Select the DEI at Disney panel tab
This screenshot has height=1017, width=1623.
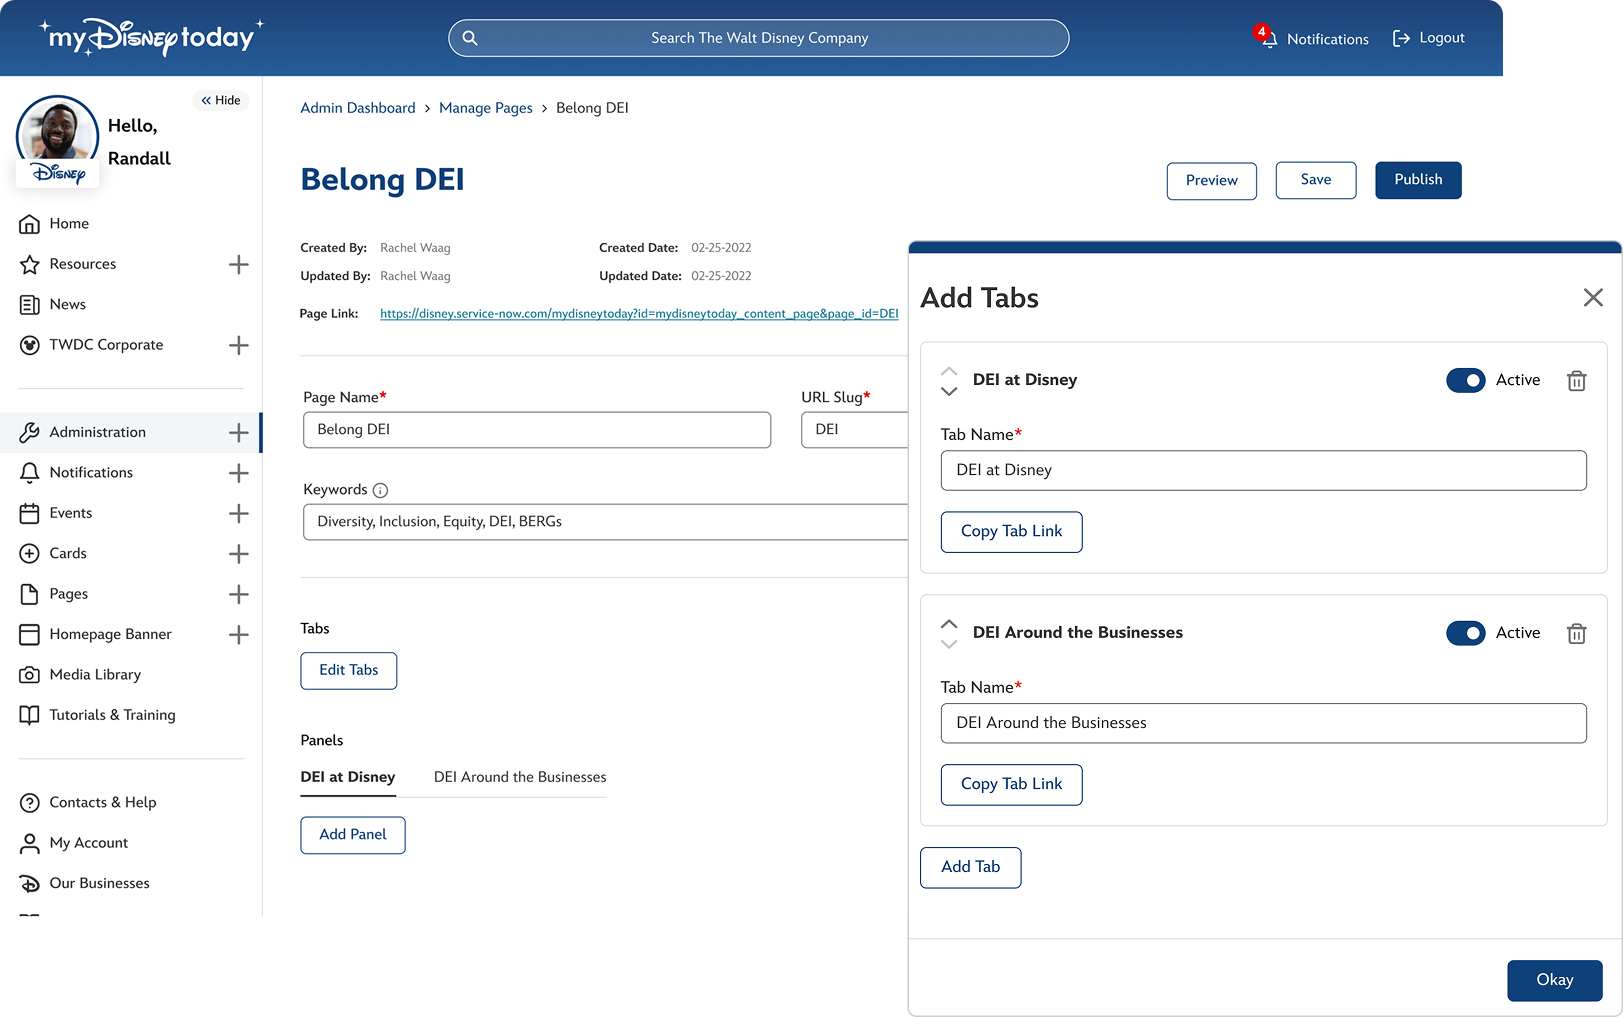(x=348, y=777)
